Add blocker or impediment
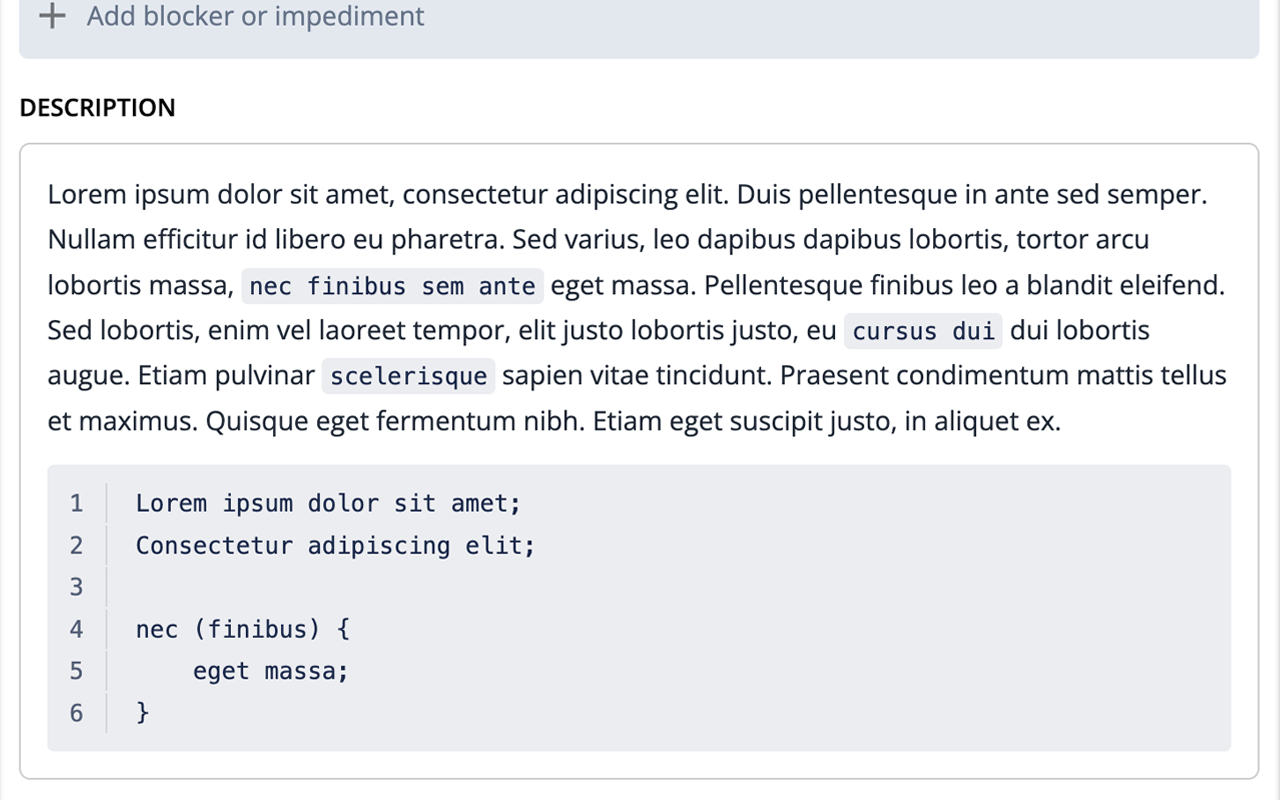Image resolution: width=1280 pixels, height=800 pixels. (255, 17)
